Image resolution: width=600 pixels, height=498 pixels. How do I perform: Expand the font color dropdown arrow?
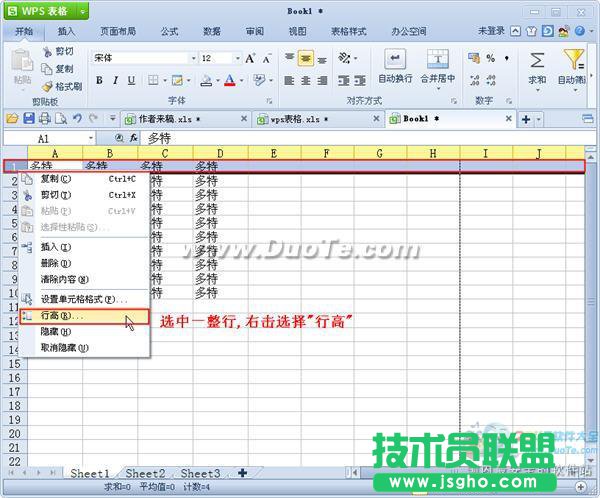(x=241, y=80)
